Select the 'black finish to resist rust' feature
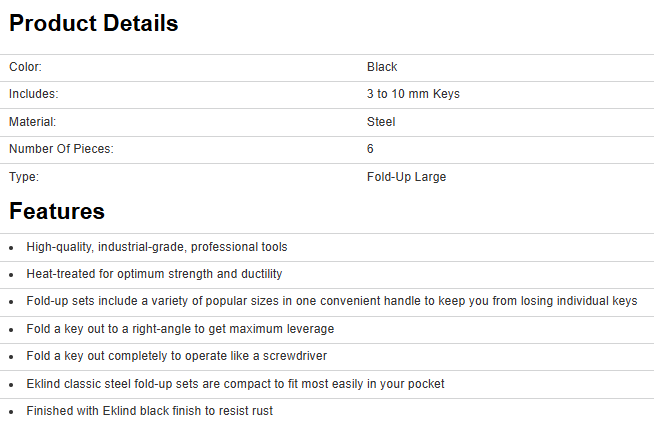 (x=149, y=410)
